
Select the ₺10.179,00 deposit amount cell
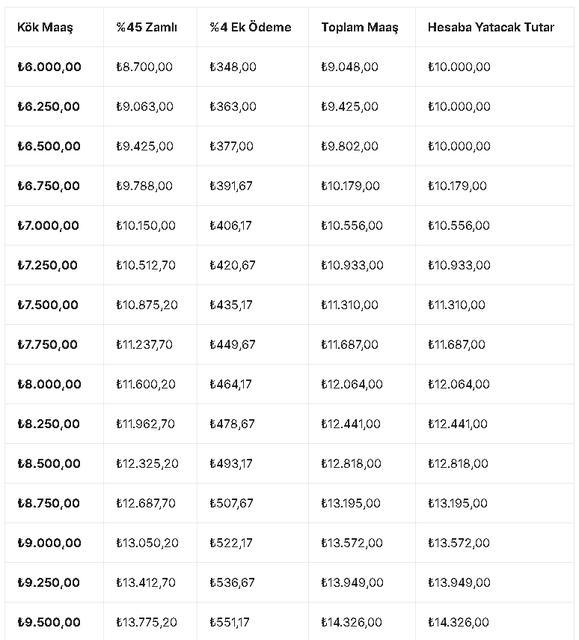pyautogui.click(x=457, y=186)
